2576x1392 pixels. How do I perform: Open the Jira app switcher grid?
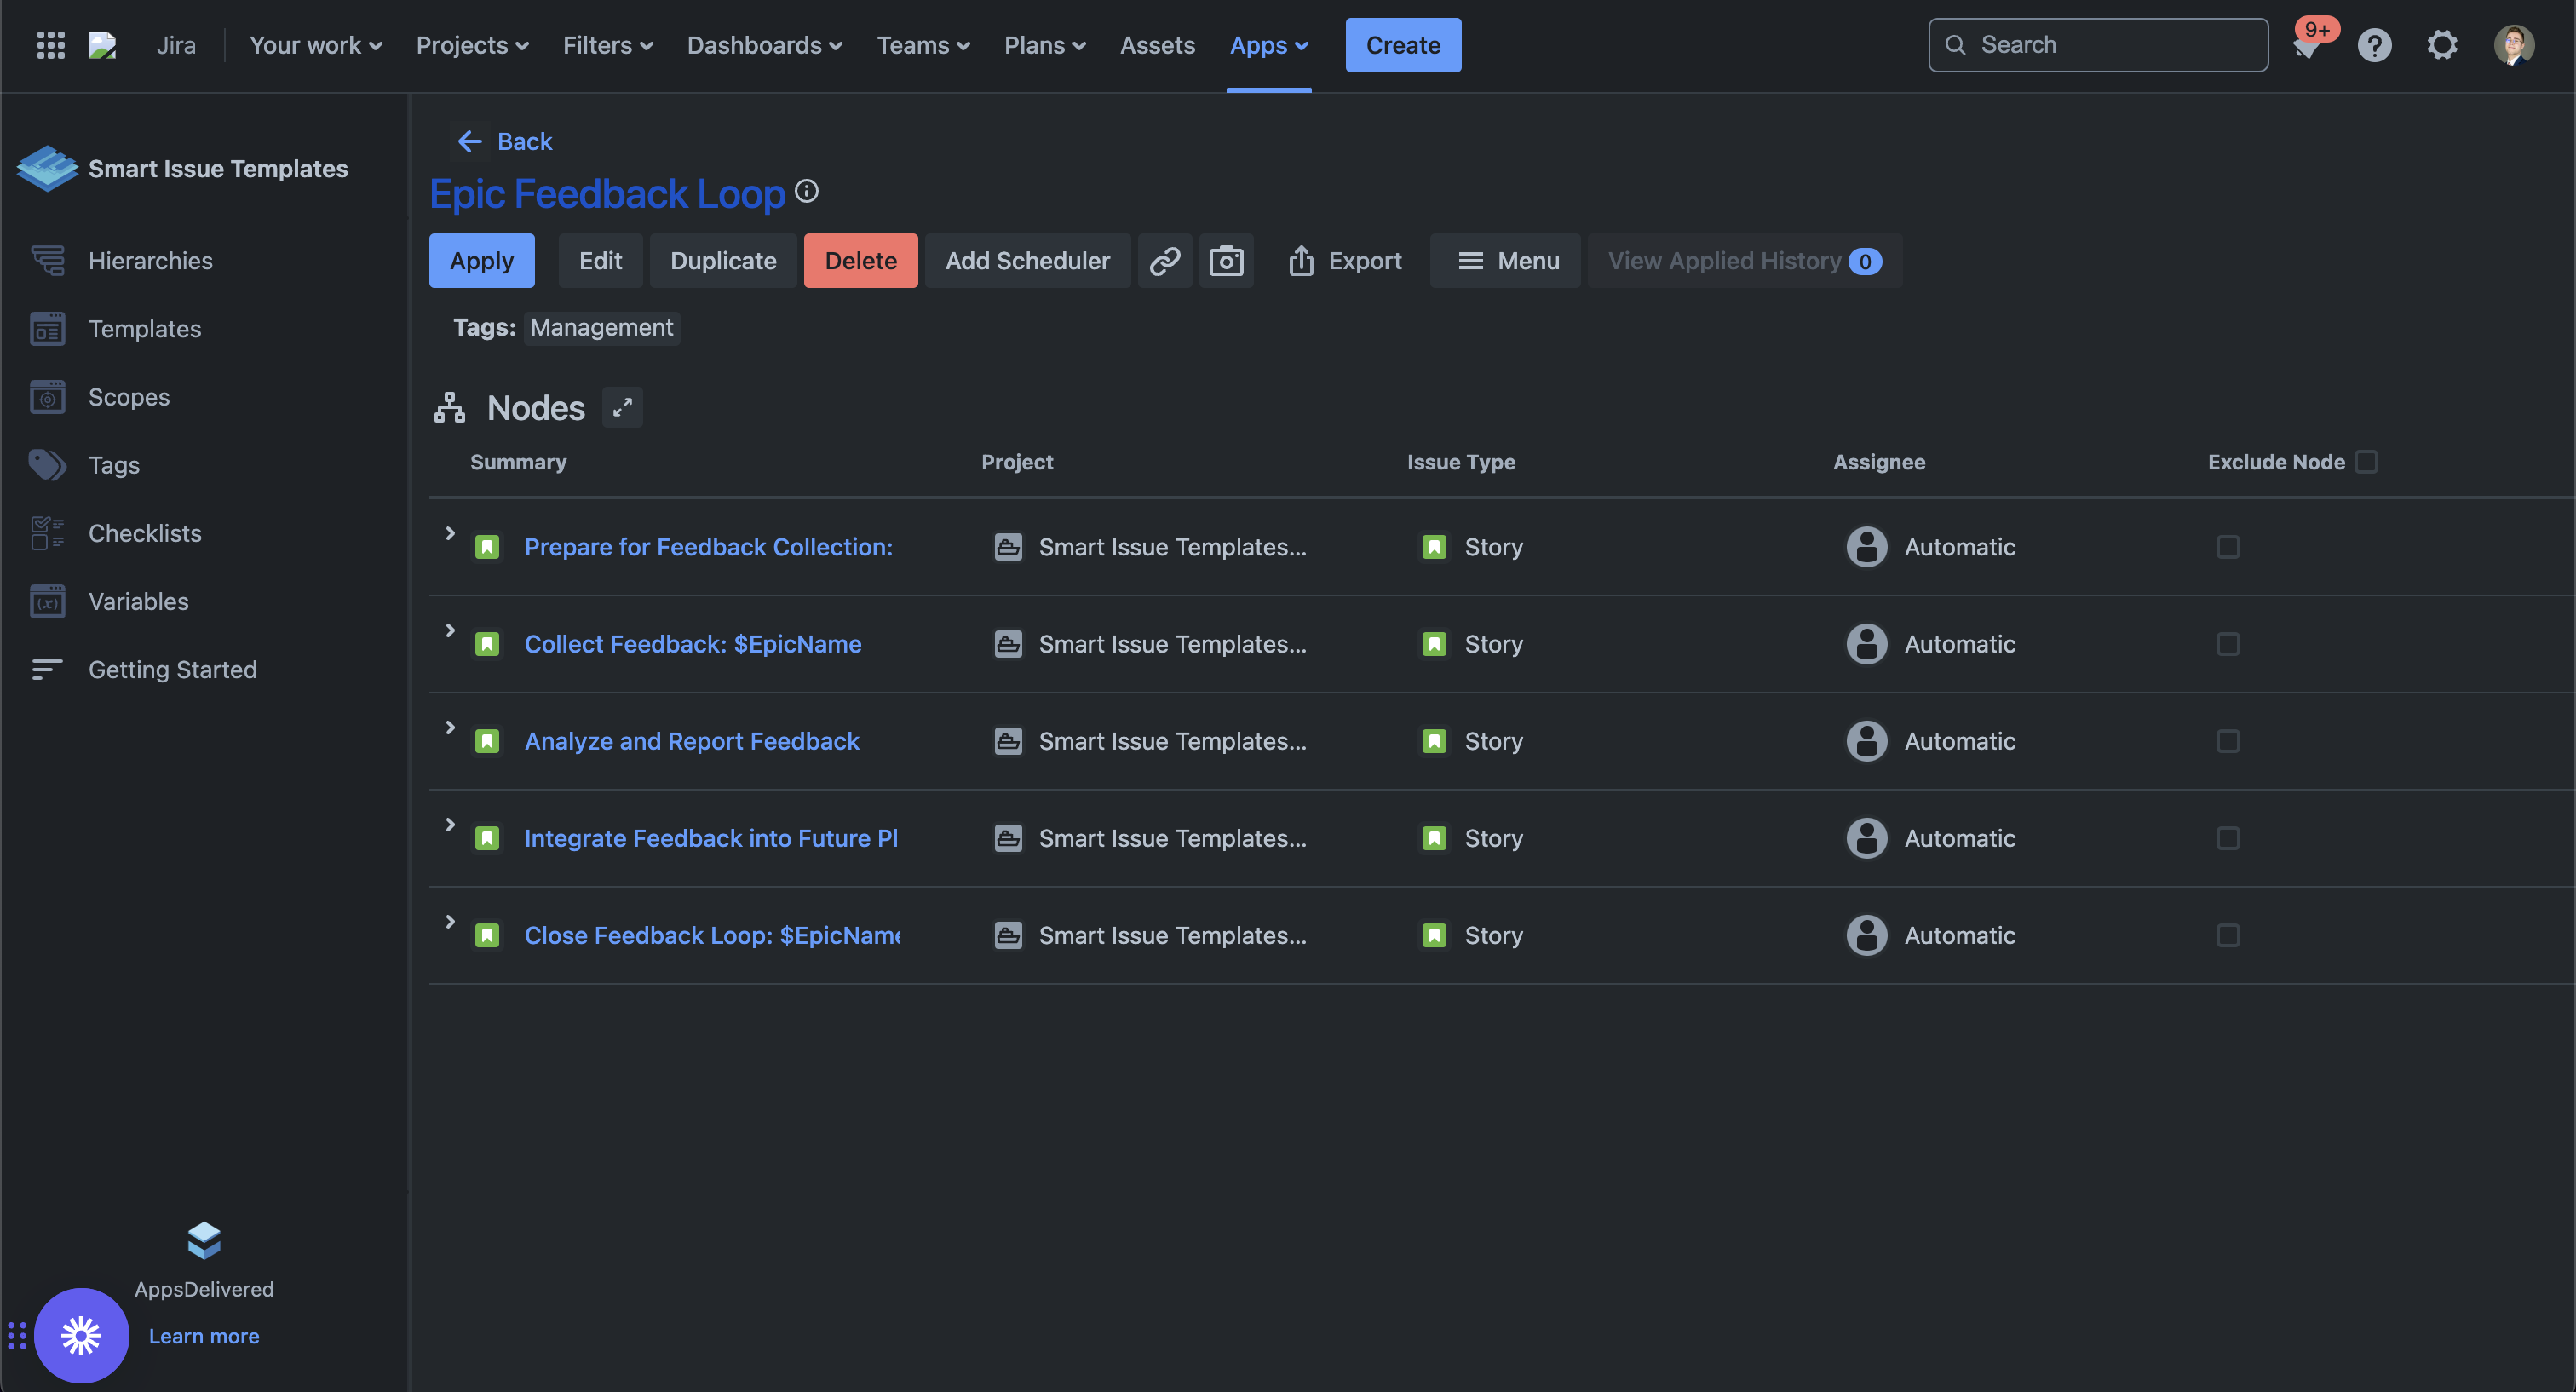50,45
